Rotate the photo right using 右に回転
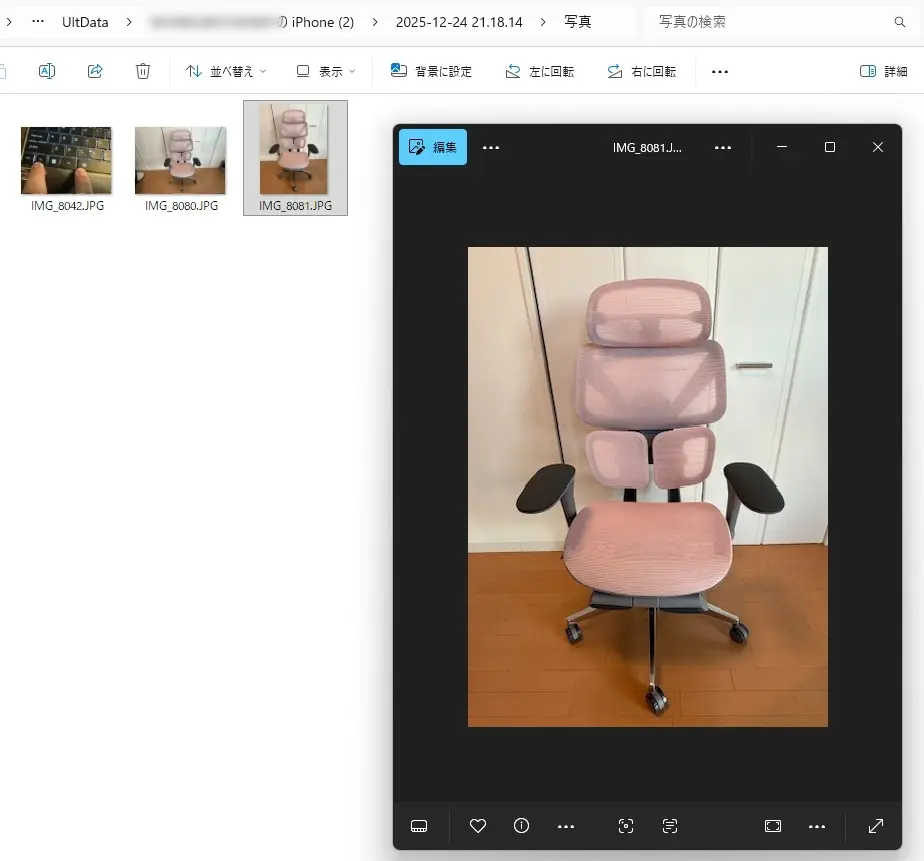Screen dimensions: 924x861 [x=641, y=71]
